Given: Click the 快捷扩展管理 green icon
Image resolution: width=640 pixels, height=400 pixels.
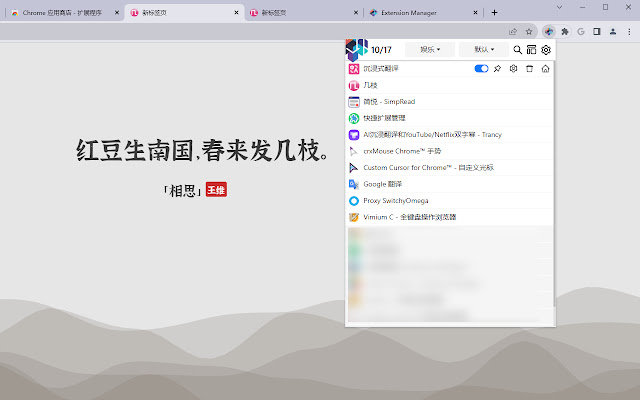Looking at the screenshot, I should tap(354, 118).
